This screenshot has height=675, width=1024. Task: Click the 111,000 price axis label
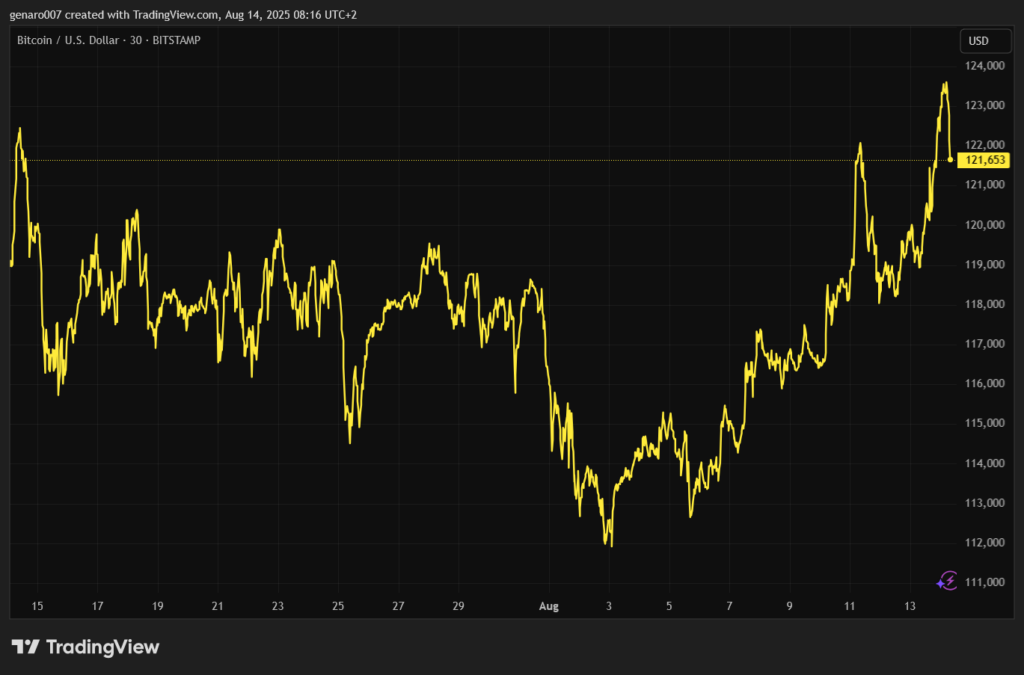[x=985, y=582]
